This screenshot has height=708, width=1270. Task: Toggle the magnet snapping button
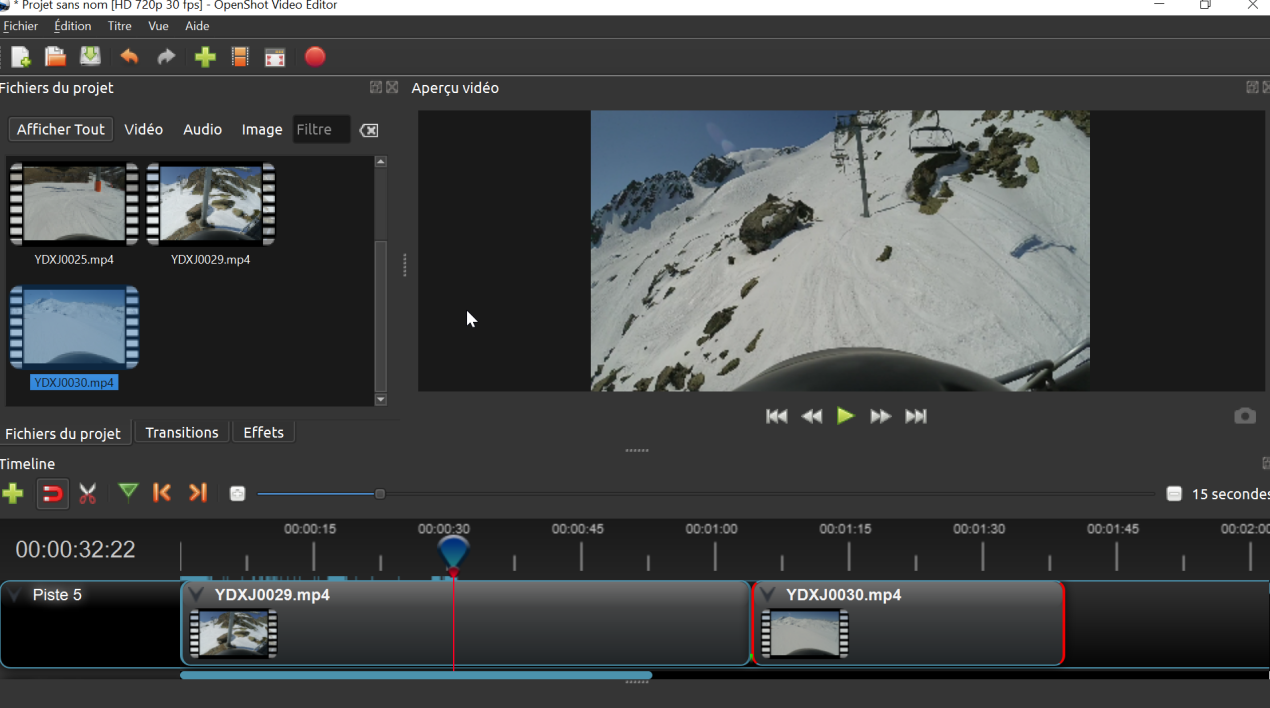tap(52, 493)
